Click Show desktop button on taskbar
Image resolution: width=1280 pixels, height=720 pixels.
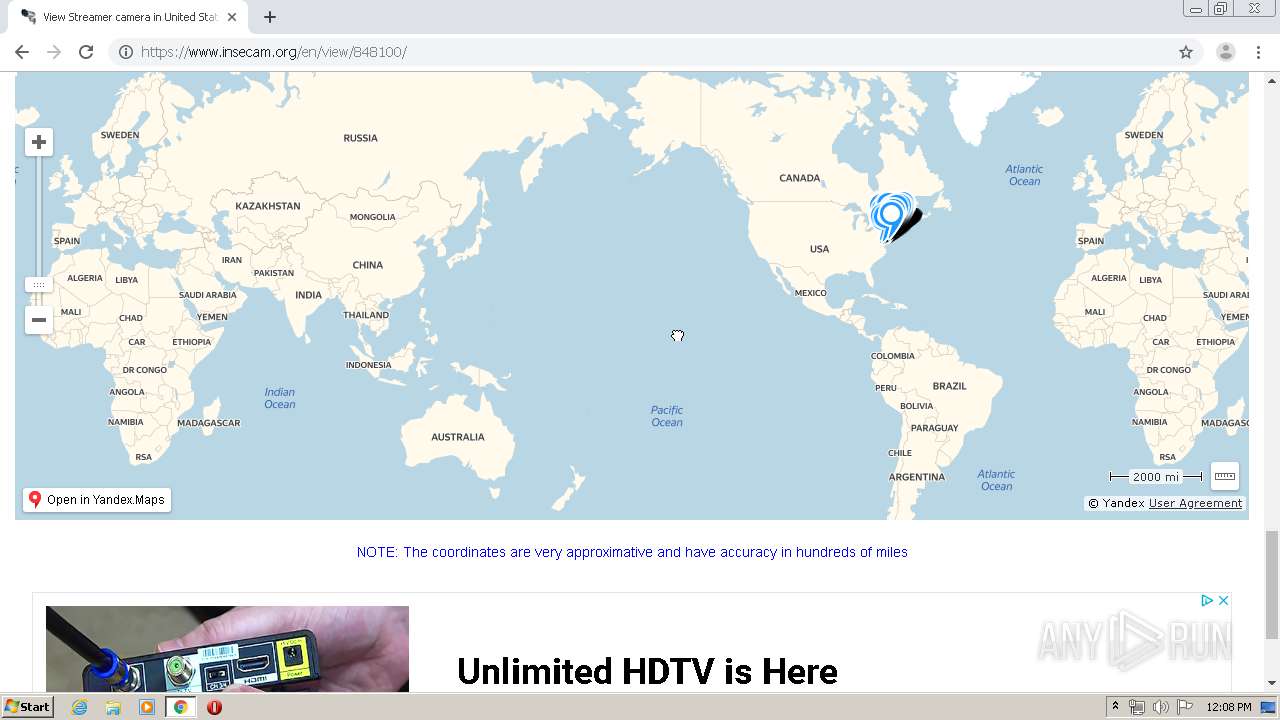(x=1269, y=707)
